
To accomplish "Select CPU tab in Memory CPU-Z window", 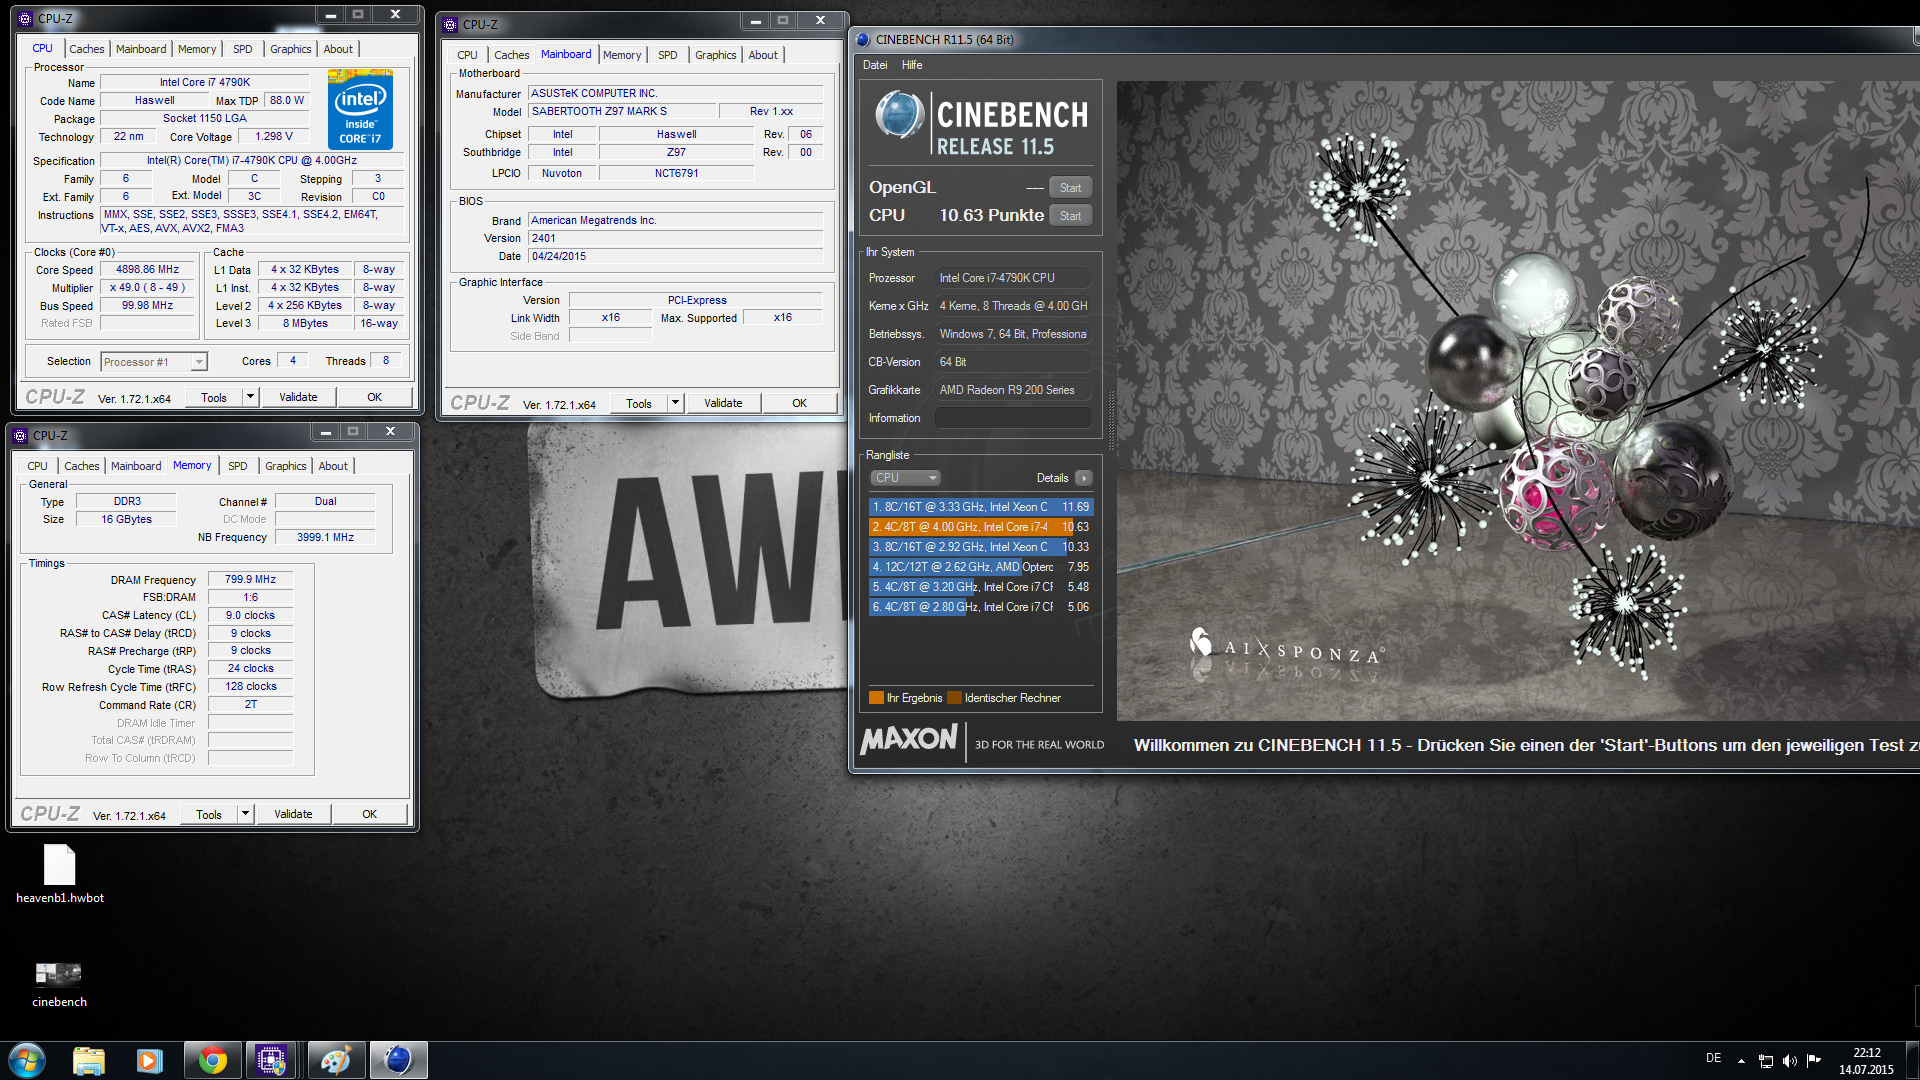I will 37,466.
